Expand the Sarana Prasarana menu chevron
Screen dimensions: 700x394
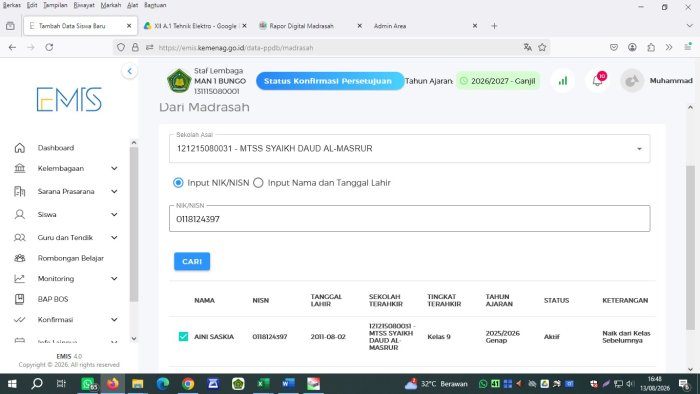click(114, 191)
